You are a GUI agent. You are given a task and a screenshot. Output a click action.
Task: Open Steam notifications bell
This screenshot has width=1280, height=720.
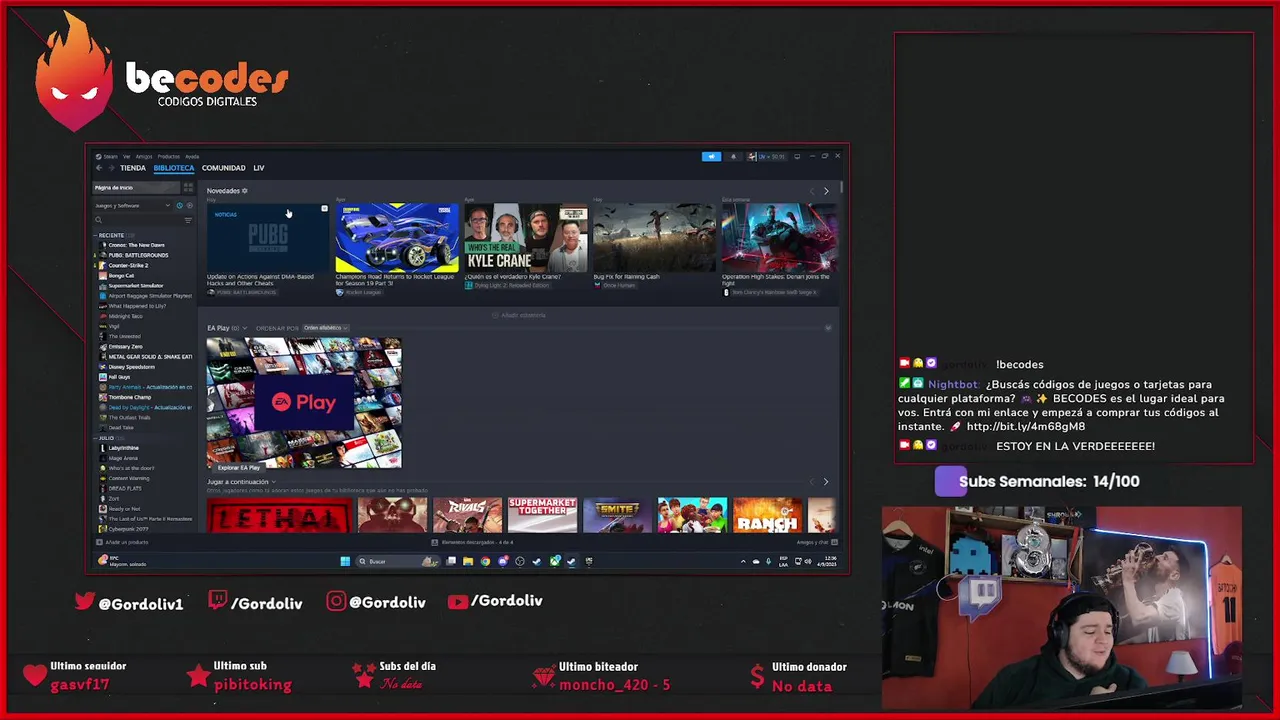pyautogui.click(x=733, y=157)
